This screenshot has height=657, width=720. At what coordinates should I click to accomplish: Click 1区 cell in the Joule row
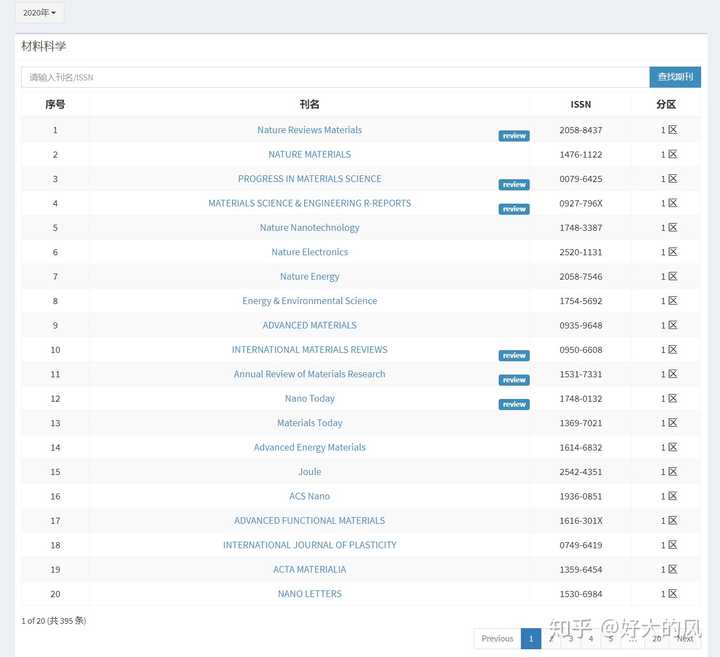(669, 472)
